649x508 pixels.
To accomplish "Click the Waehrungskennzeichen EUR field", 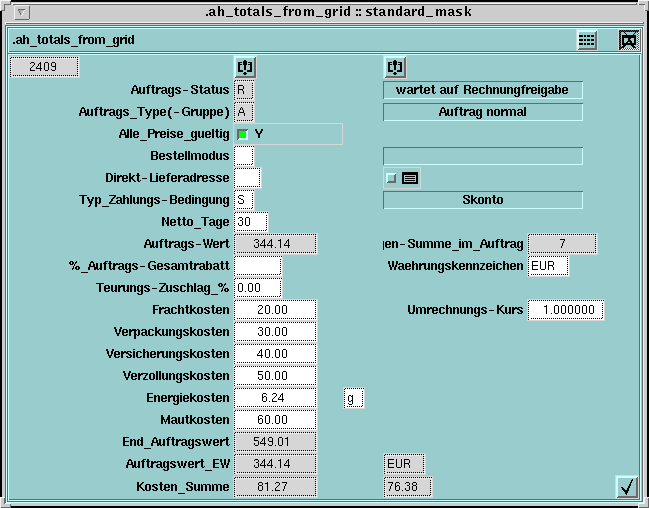I will tap(549, 266).
